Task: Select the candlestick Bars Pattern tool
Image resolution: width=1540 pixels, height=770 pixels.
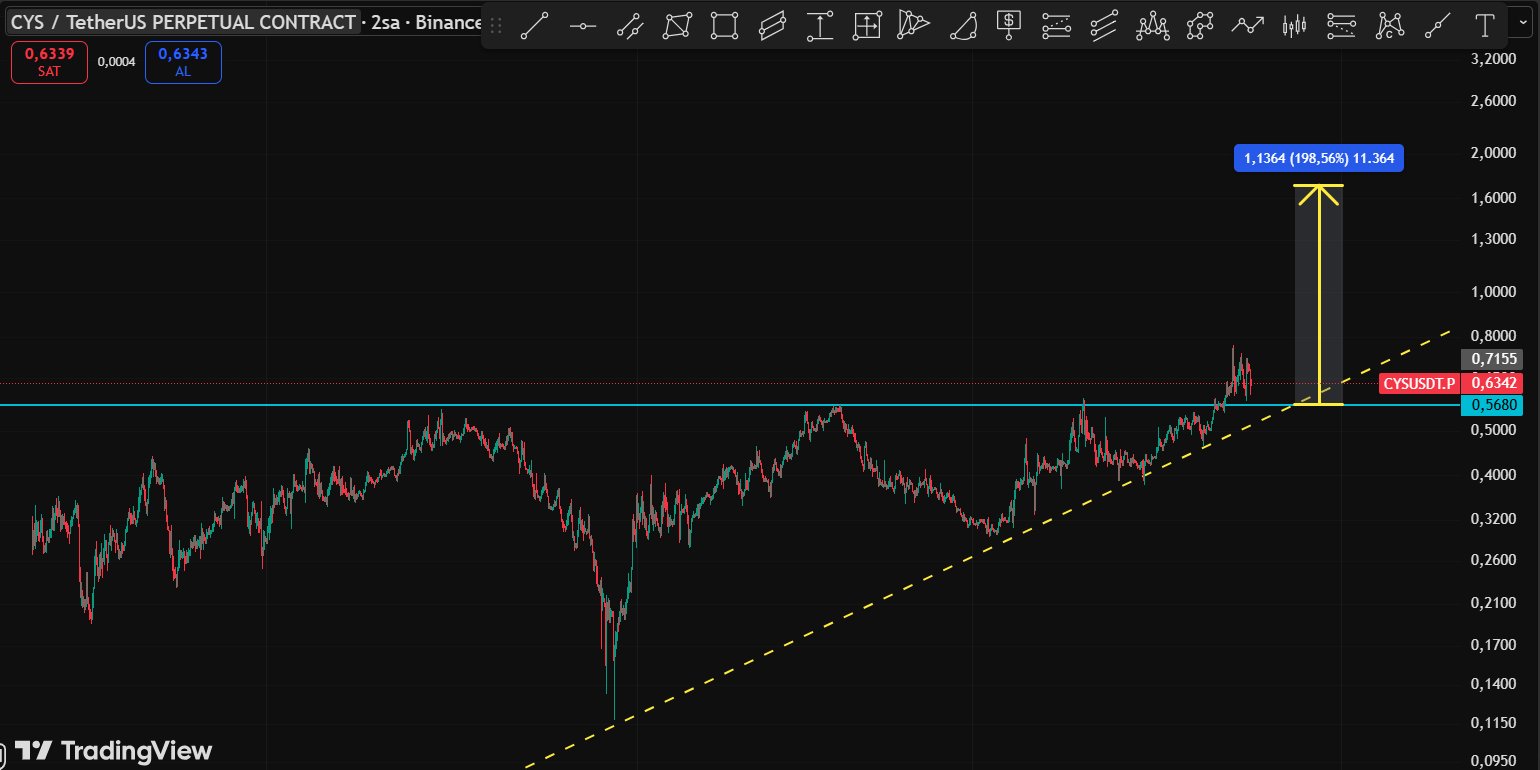Action: [1295, 25]
